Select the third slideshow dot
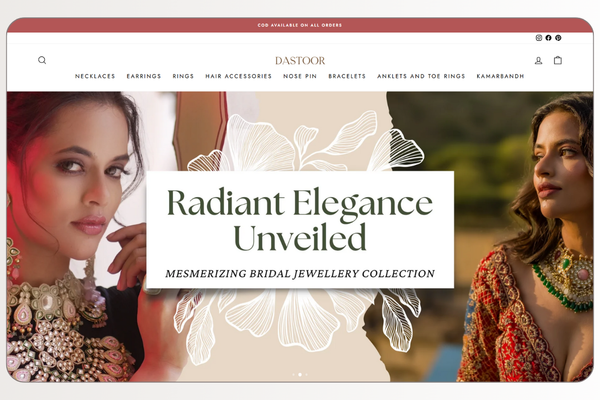 (x=307, y=375)
